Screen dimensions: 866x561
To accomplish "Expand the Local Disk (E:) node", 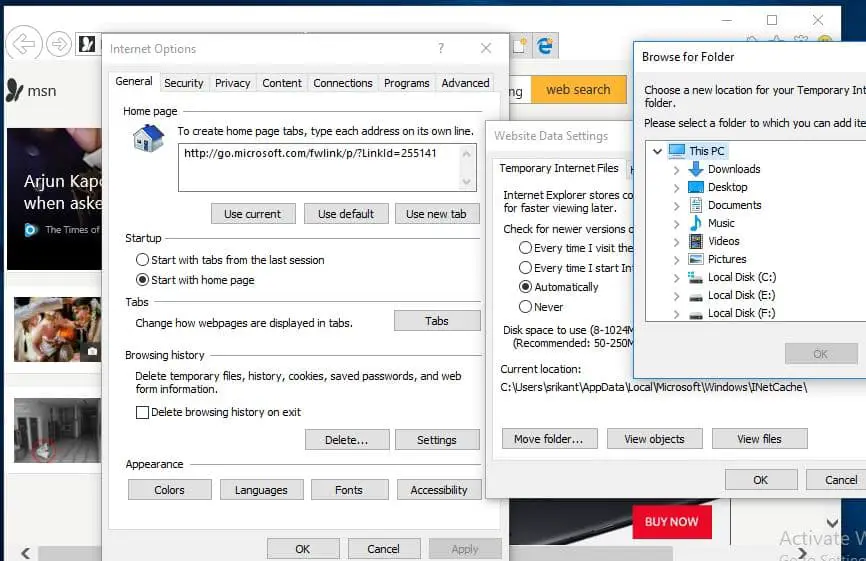I will tap(677, 296).
